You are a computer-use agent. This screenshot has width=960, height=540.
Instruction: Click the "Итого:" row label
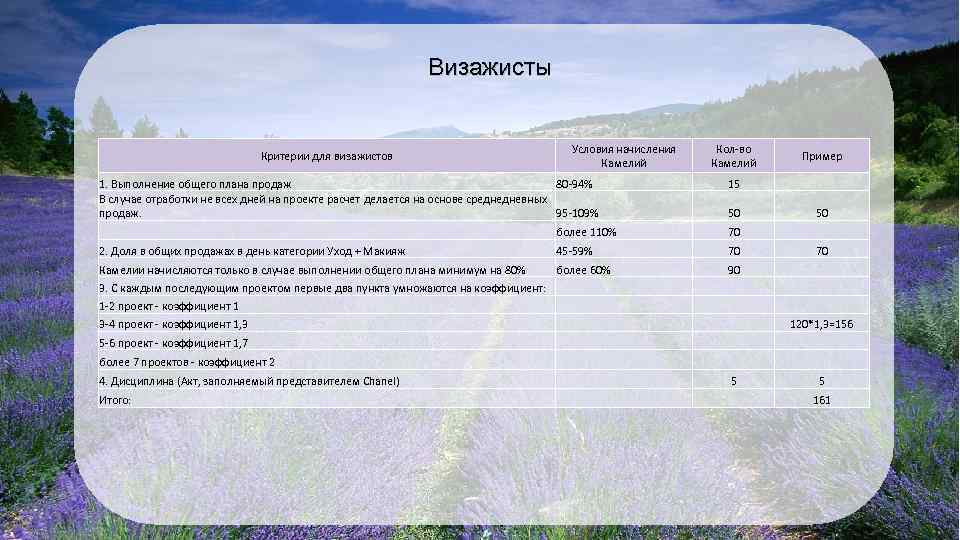pyautogui.click(x=115, y=400)
